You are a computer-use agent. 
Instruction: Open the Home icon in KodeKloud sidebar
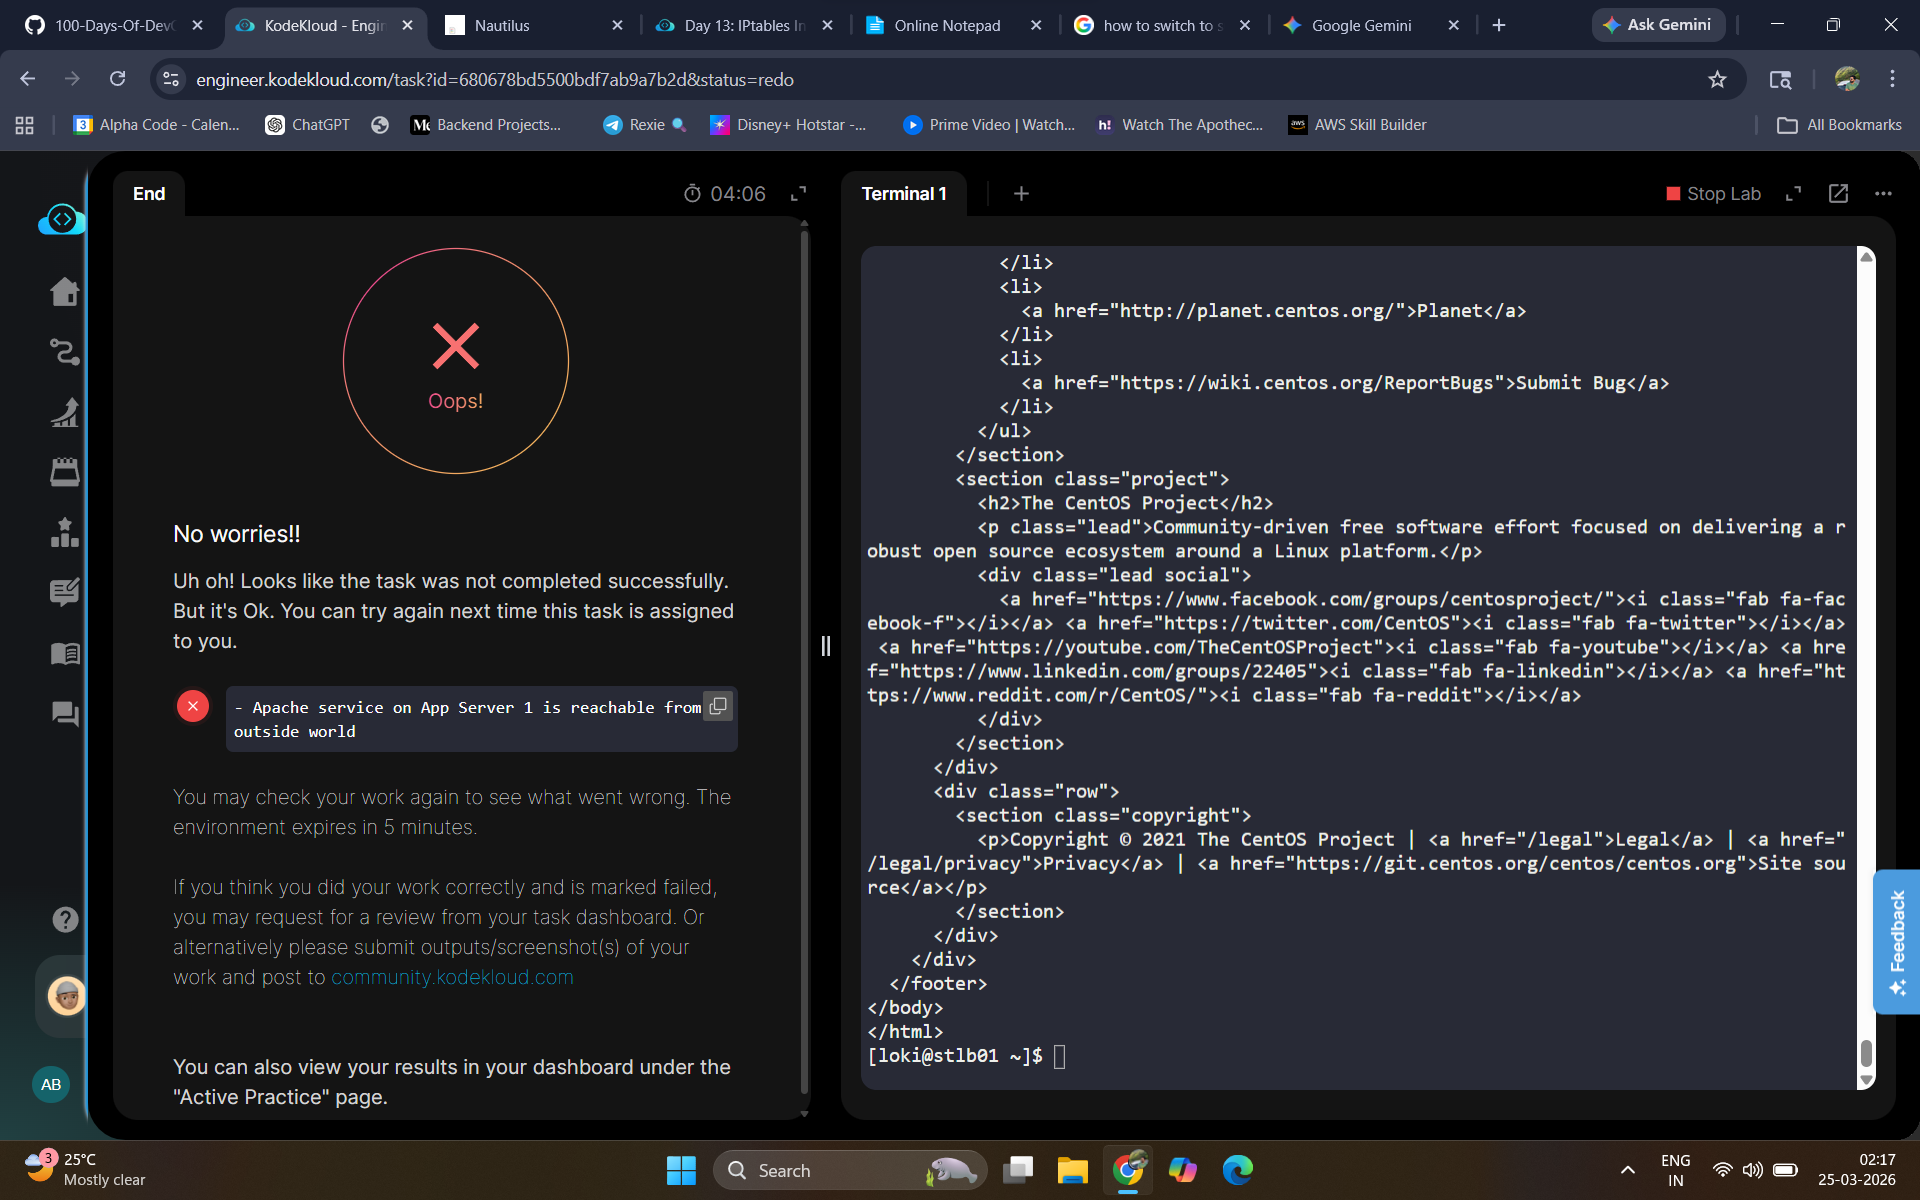click(x=65, y=292)
